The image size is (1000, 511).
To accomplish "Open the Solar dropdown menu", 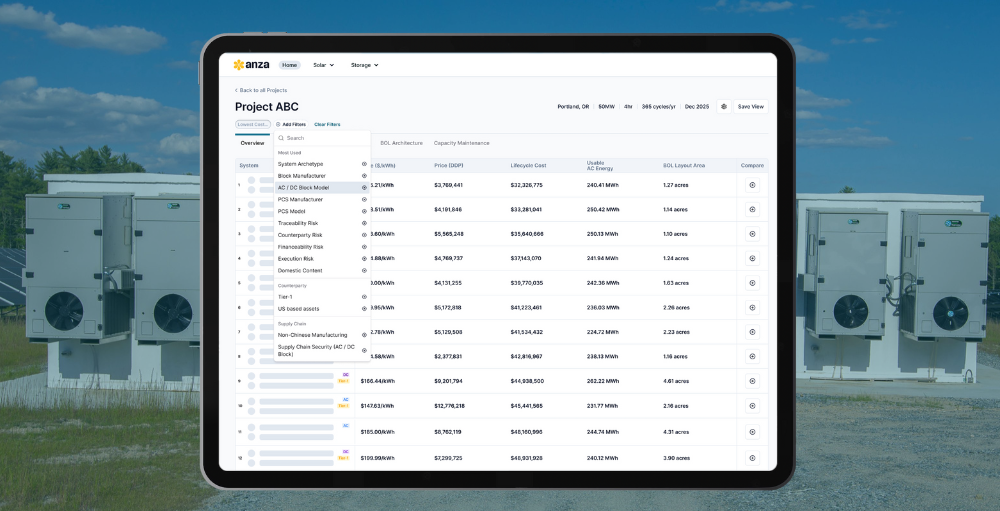I will [323, 65].
